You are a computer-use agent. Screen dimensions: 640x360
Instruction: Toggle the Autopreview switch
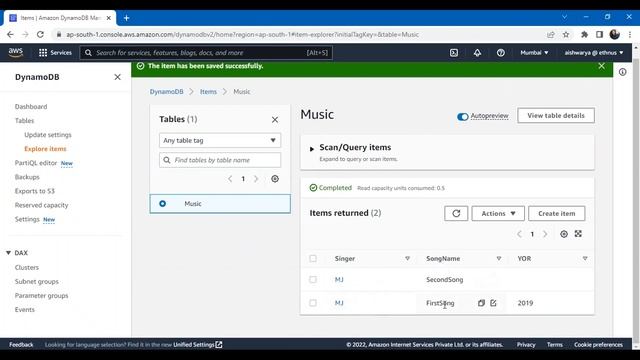462,117
